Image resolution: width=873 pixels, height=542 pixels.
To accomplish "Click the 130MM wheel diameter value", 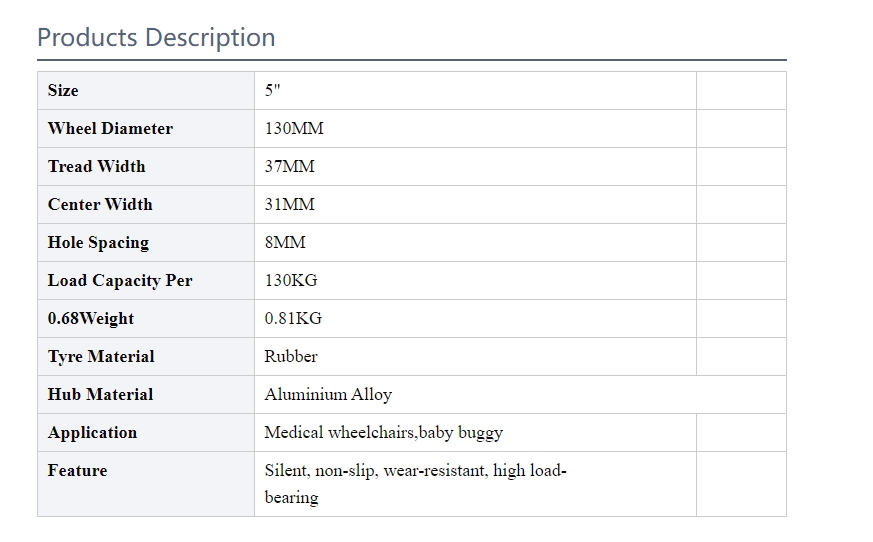I will coord(294,129).
